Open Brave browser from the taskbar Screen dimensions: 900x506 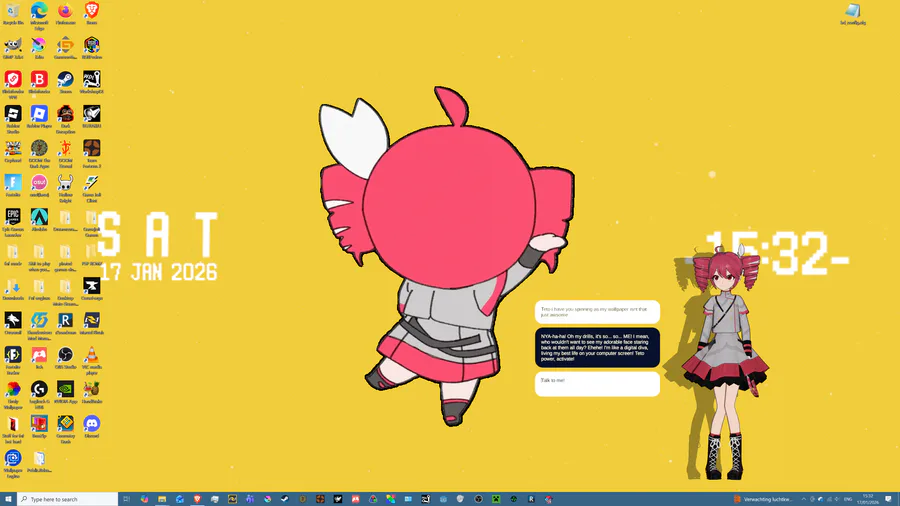(197, 499)
